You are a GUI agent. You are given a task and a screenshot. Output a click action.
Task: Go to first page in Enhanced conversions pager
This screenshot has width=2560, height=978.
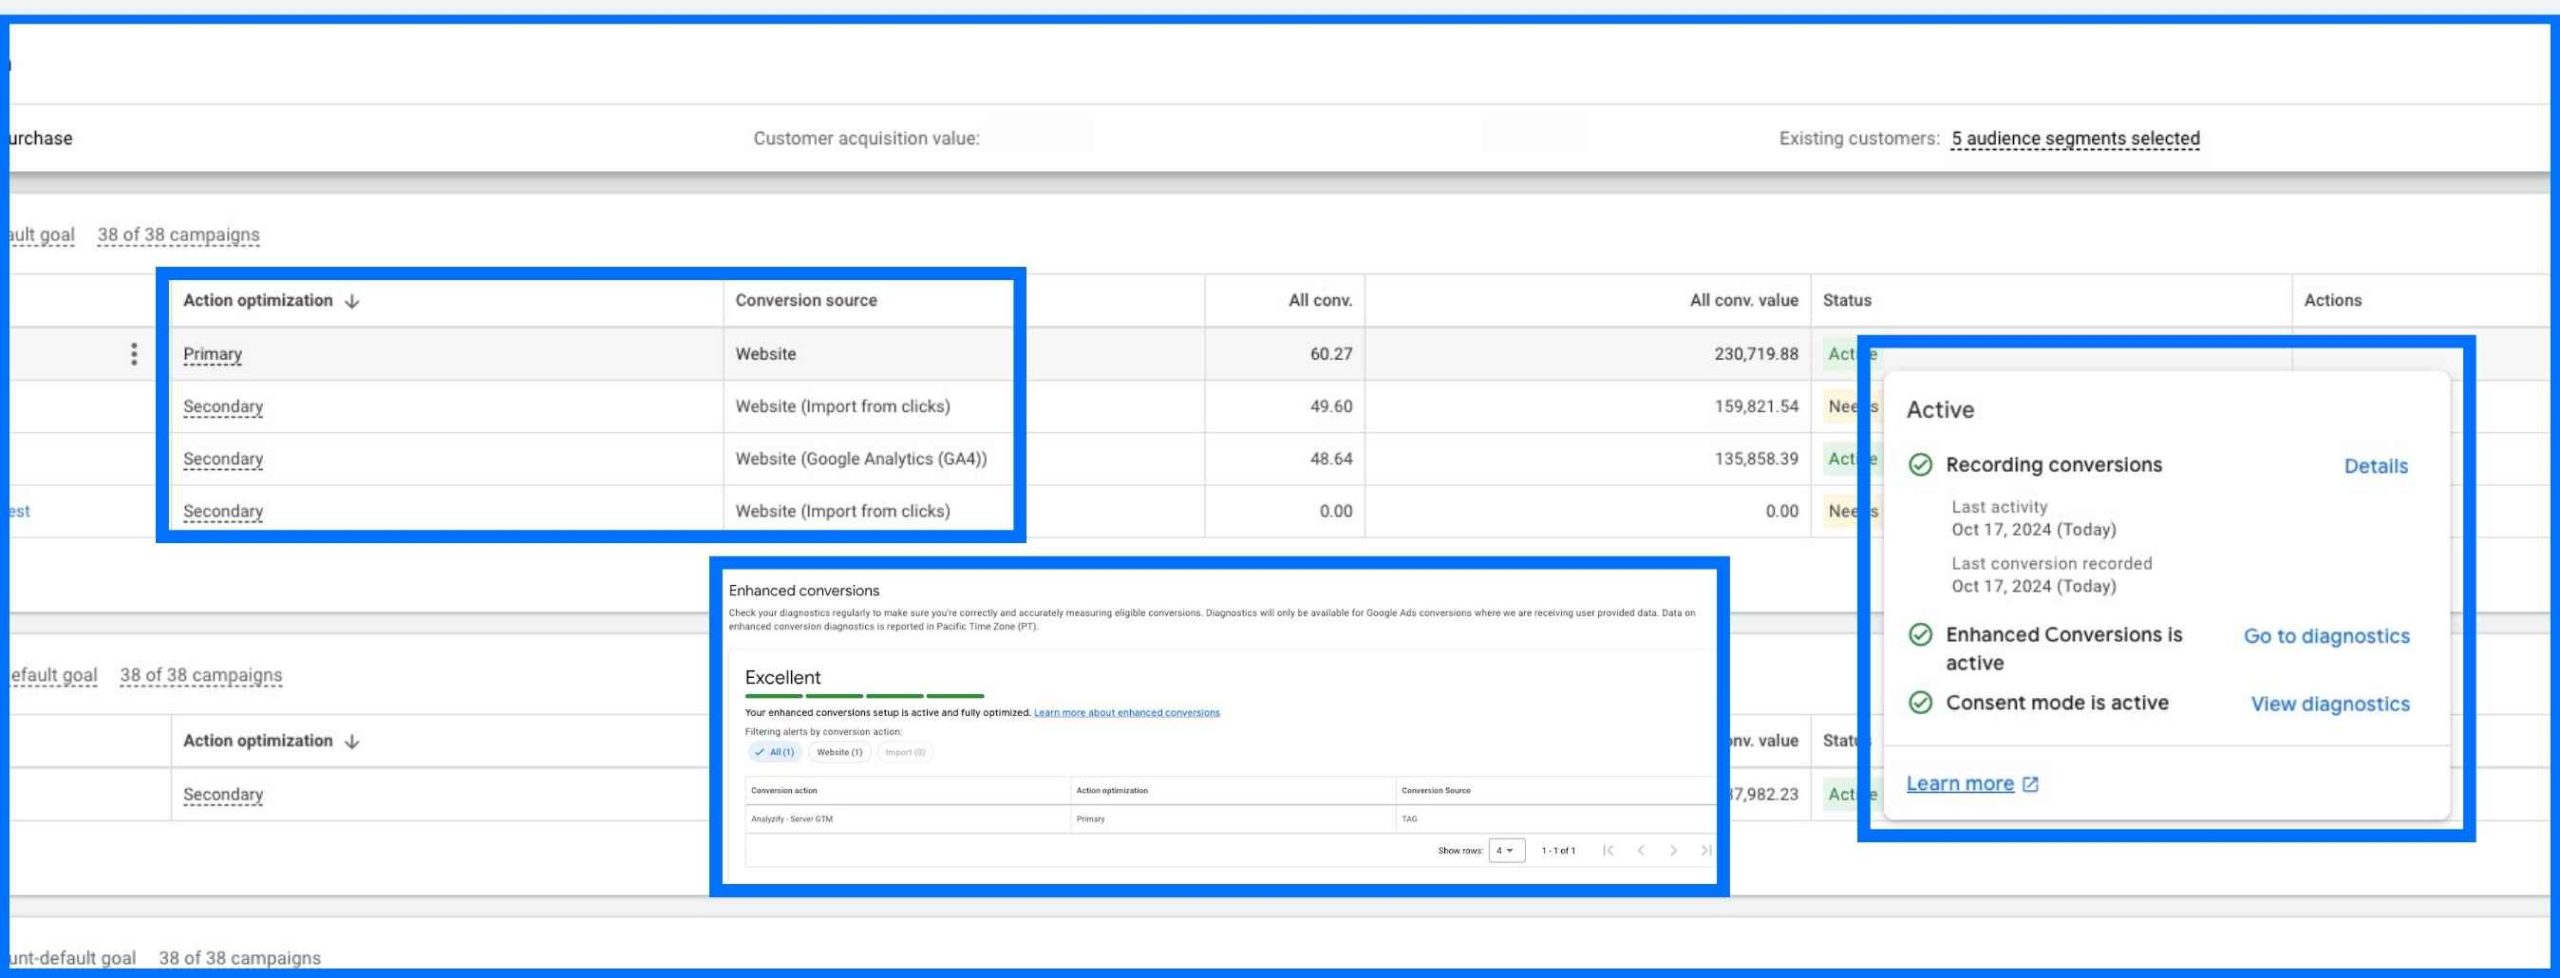(1608, 850)
